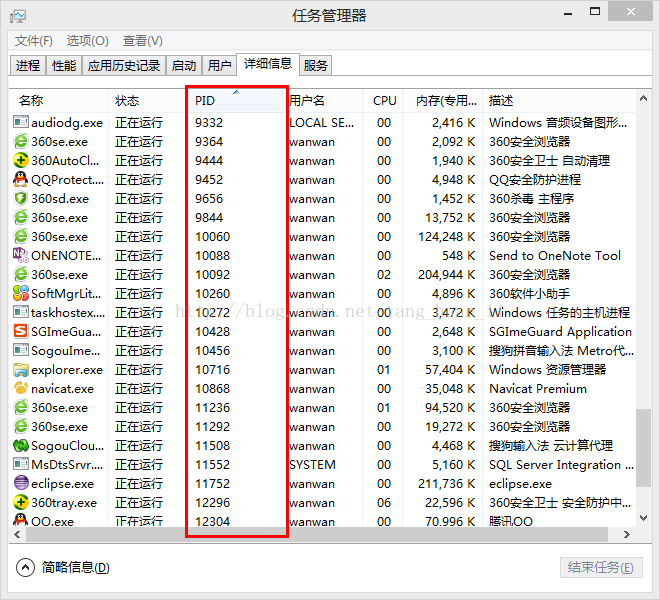Click the ONENOTE... process icon
This screenshot has width=660, height=600.
21,255
